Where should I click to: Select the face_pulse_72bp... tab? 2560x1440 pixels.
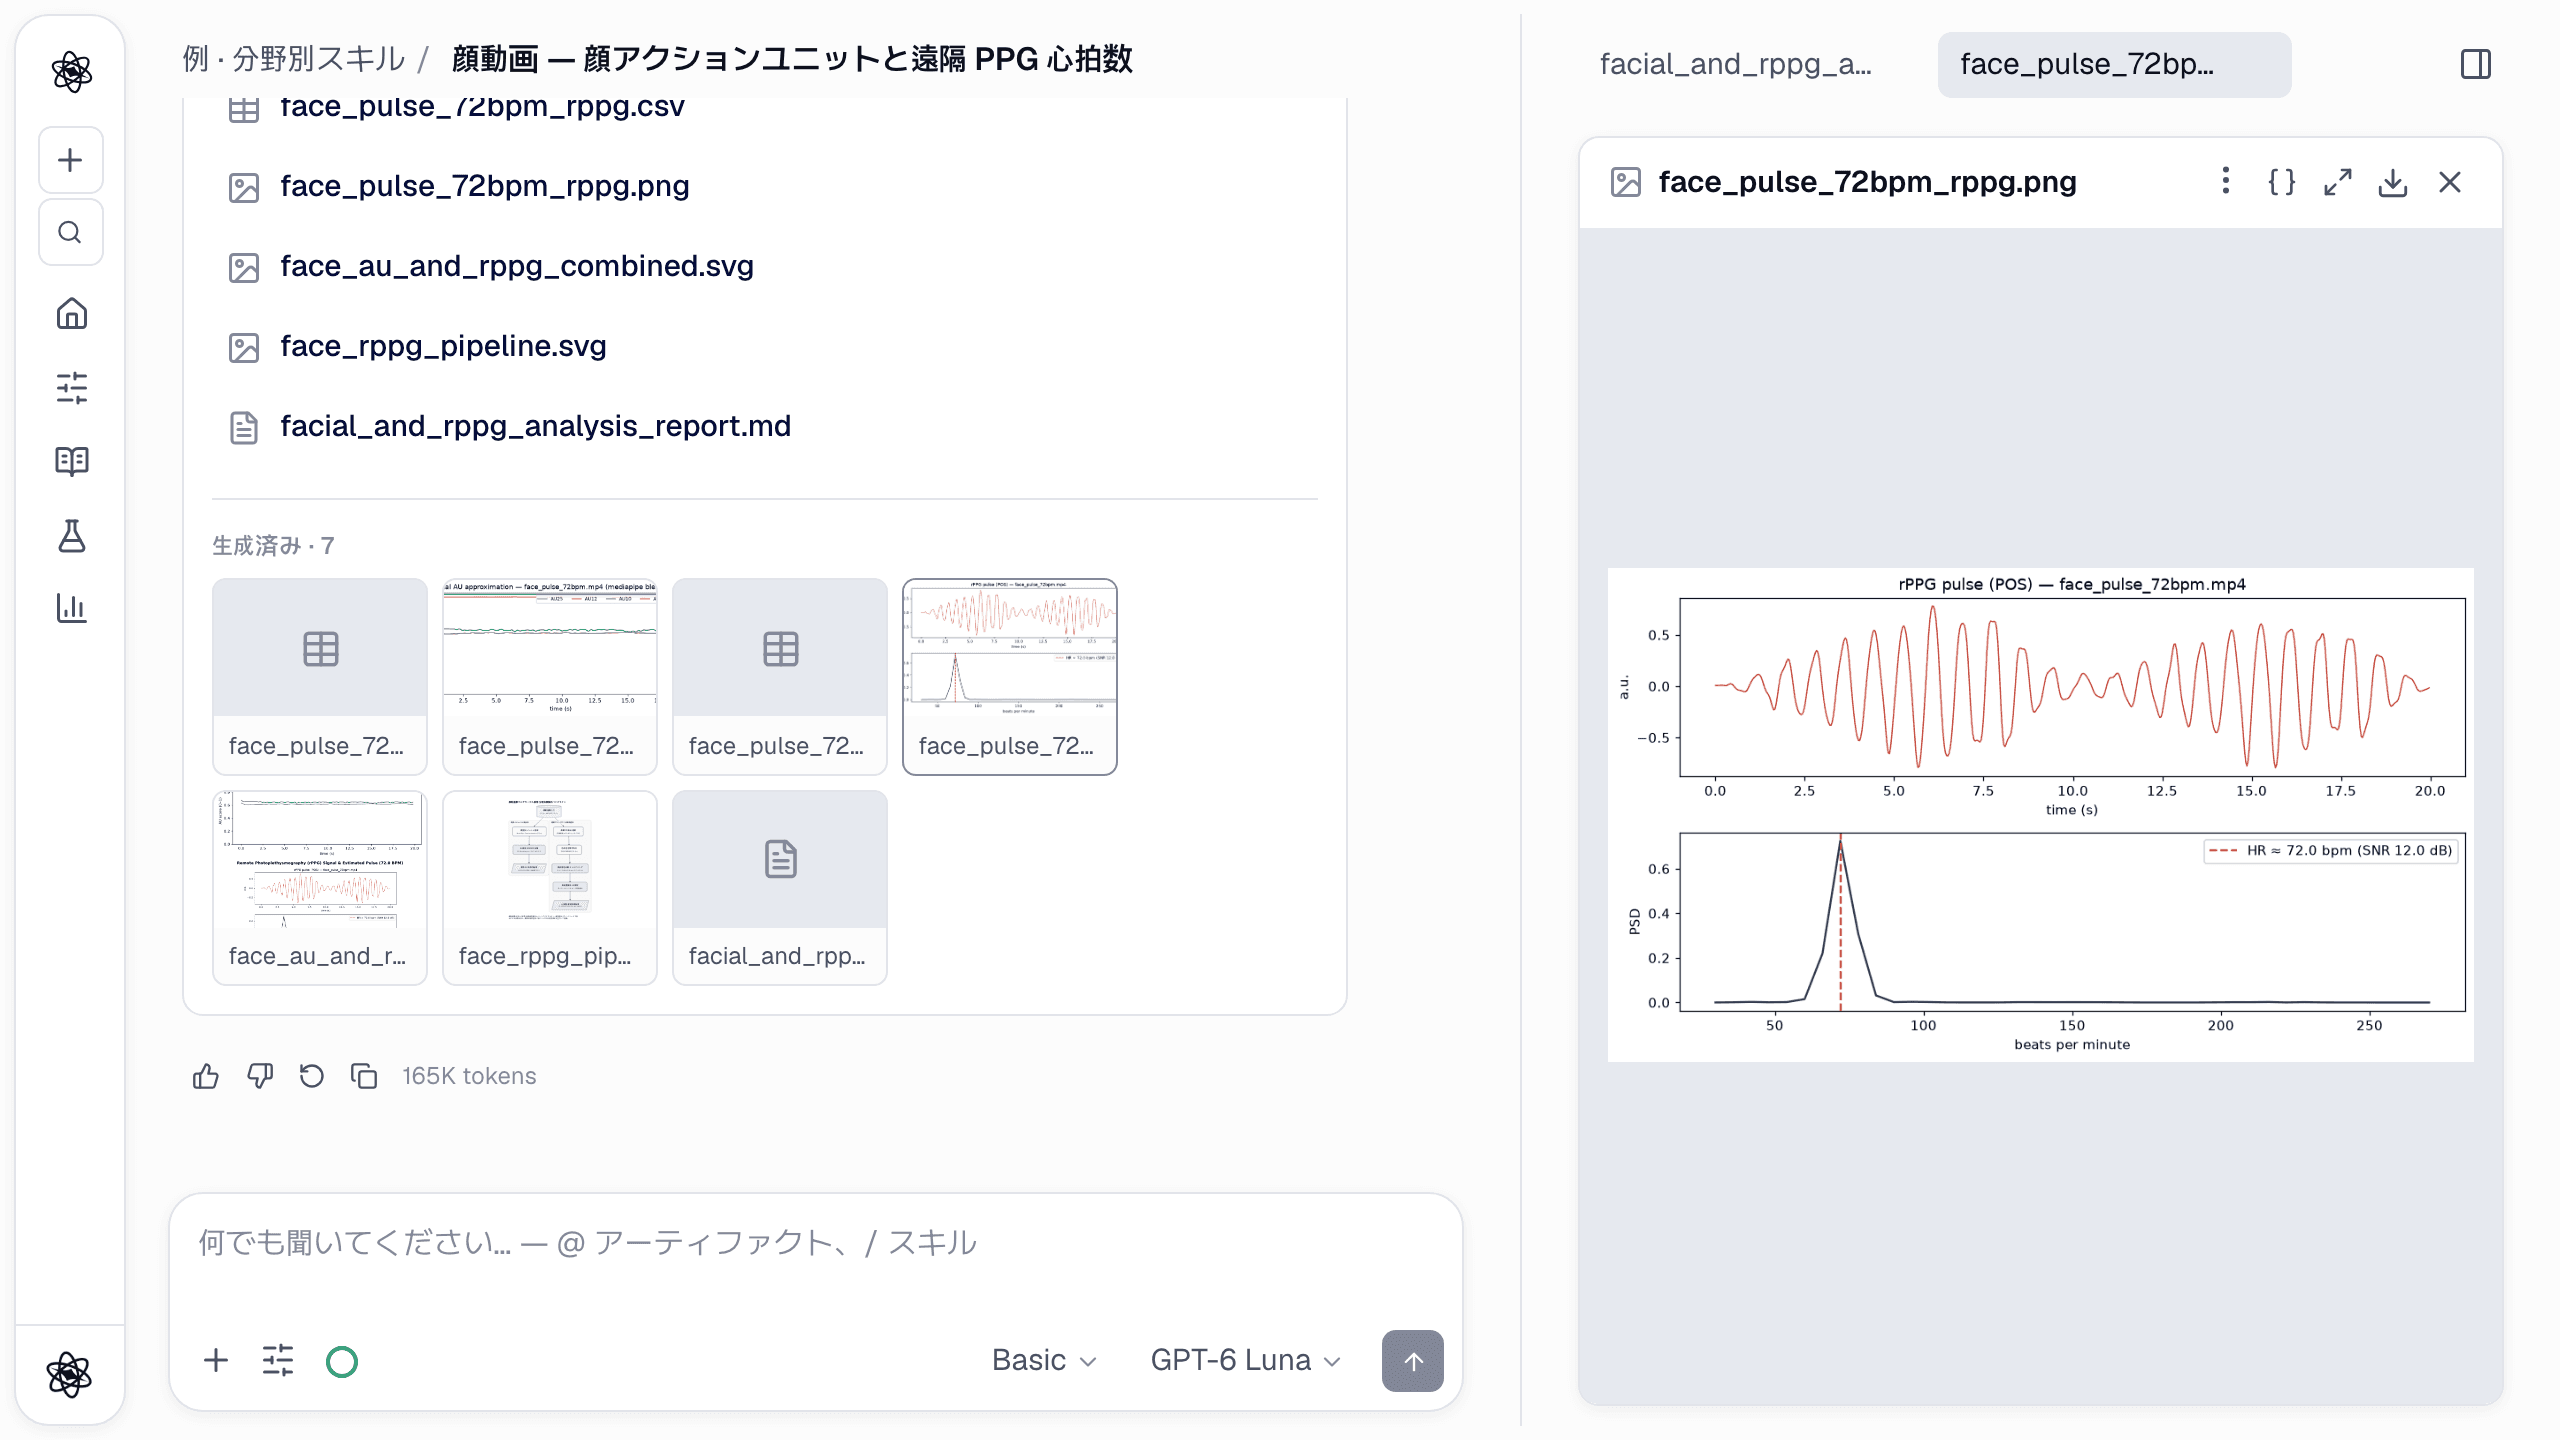click(2114, 64)
